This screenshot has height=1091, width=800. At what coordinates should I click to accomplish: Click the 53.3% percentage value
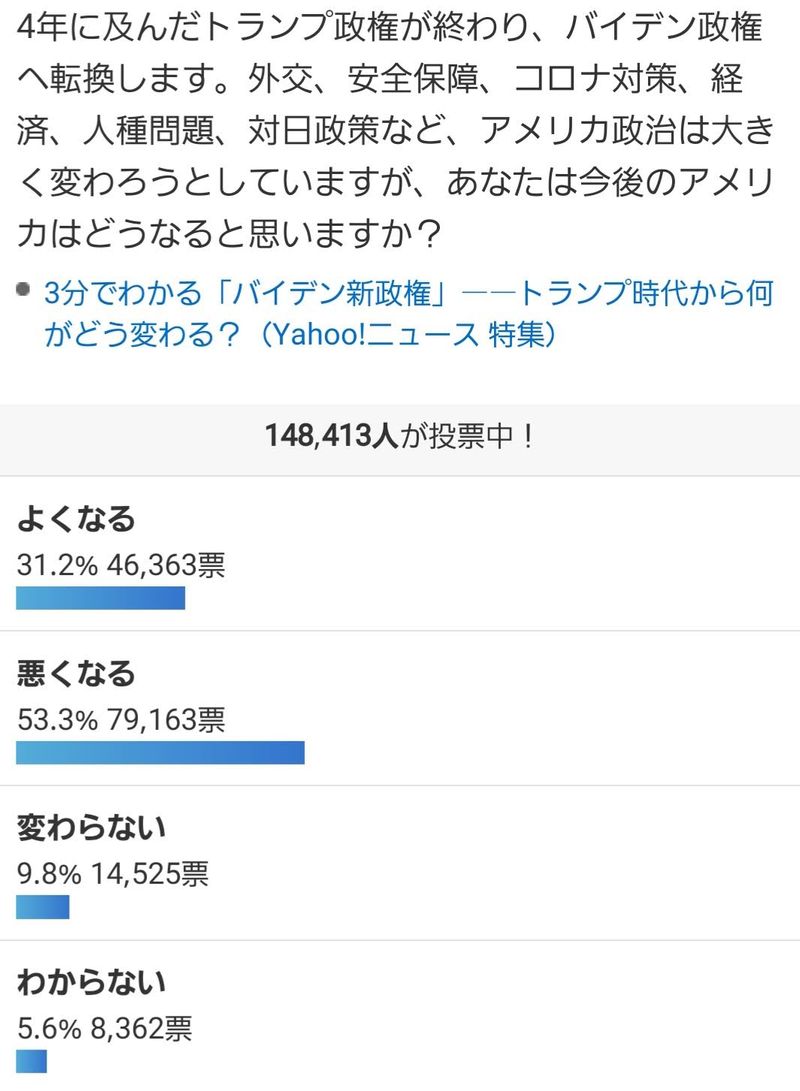coord(57,719)
